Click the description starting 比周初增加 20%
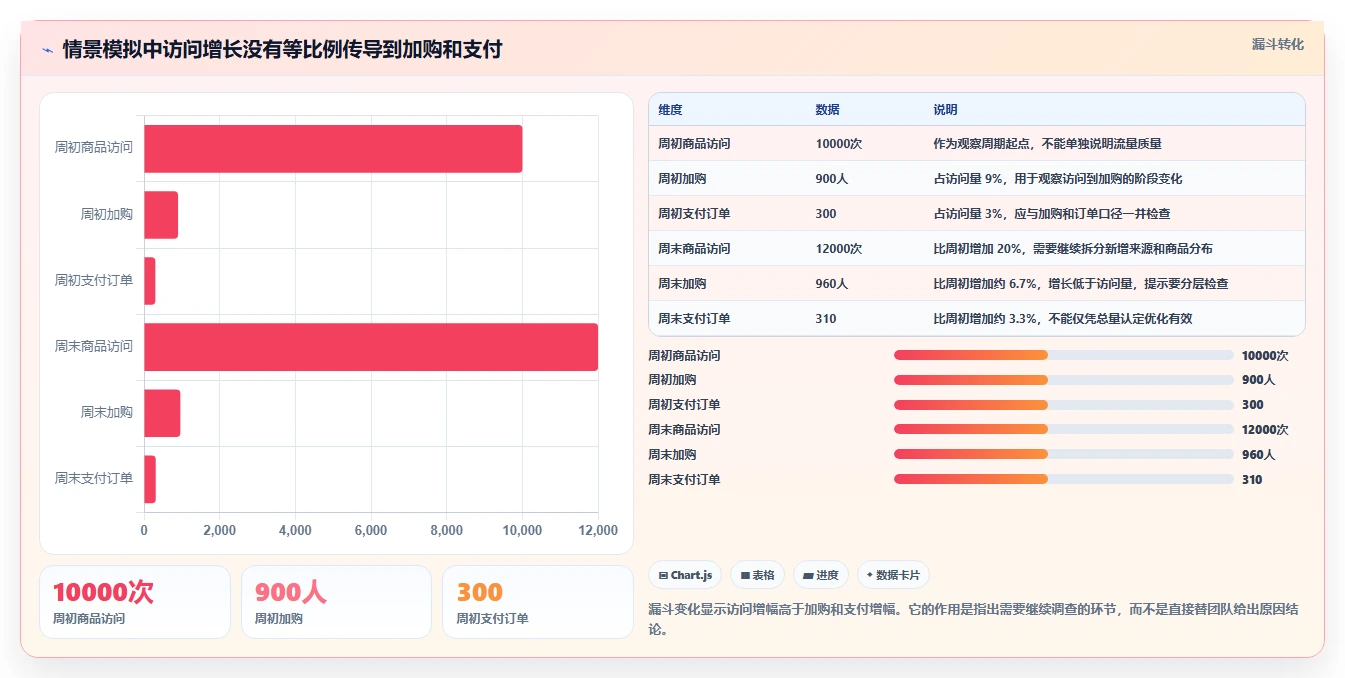 pyautogui.click(x=1072, y=249)
